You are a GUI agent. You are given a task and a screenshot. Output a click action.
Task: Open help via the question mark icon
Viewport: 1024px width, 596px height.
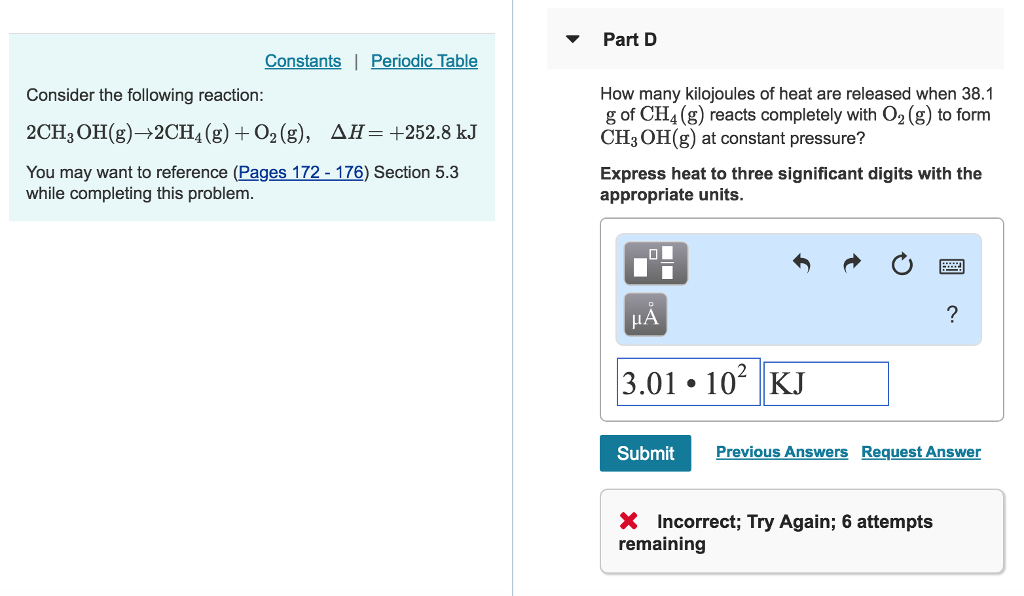click(951, 314)
